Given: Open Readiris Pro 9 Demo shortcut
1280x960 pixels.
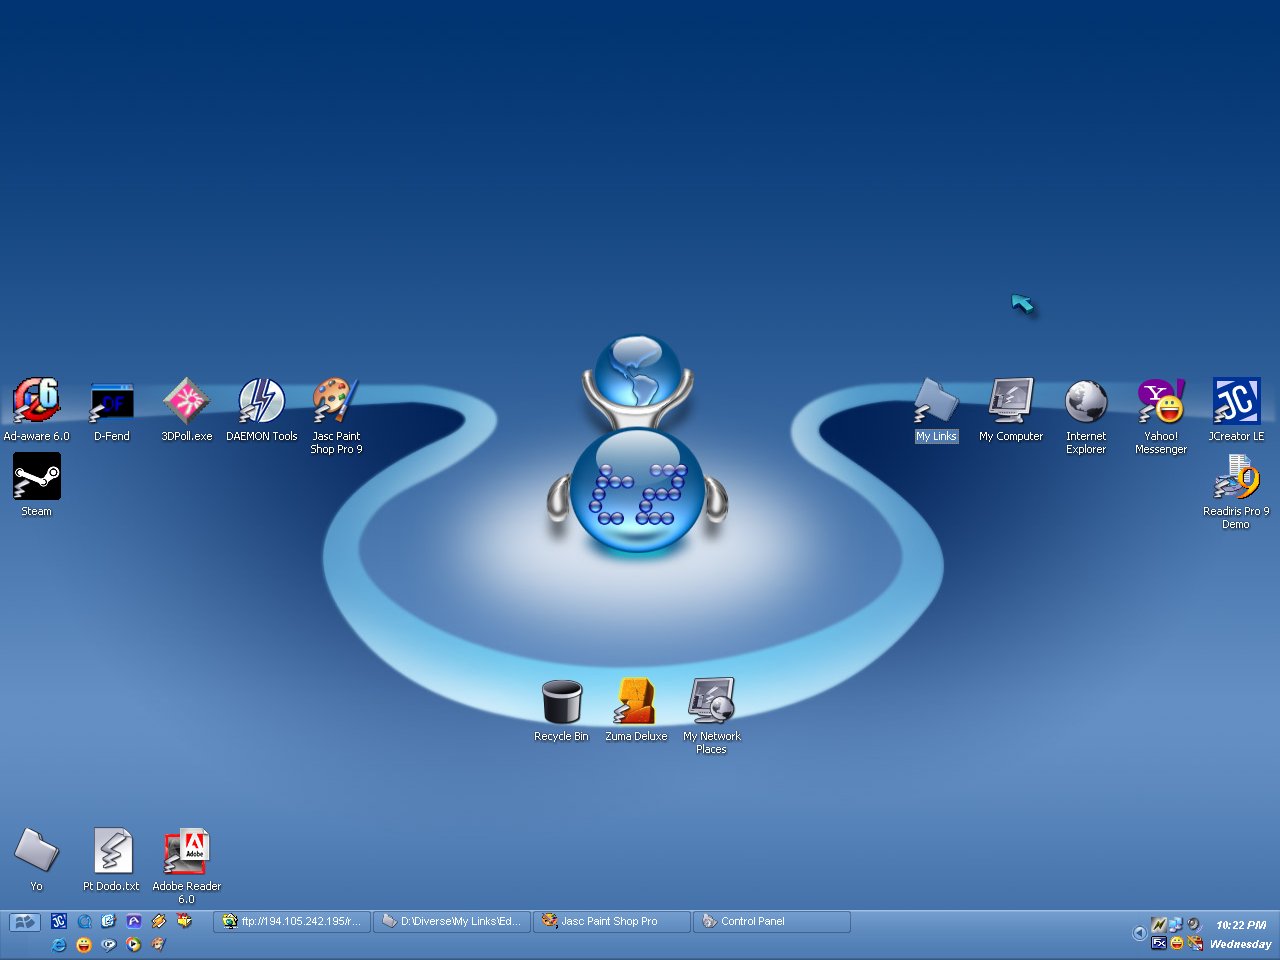Looking at the screenshot, I should (x=1236, y=477).
